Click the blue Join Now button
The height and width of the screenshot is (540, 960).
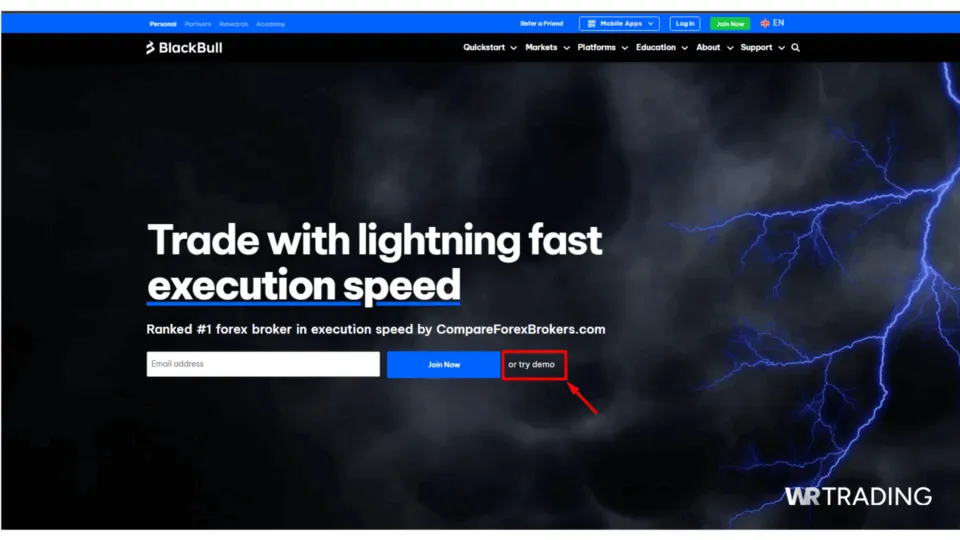[444, 364]
